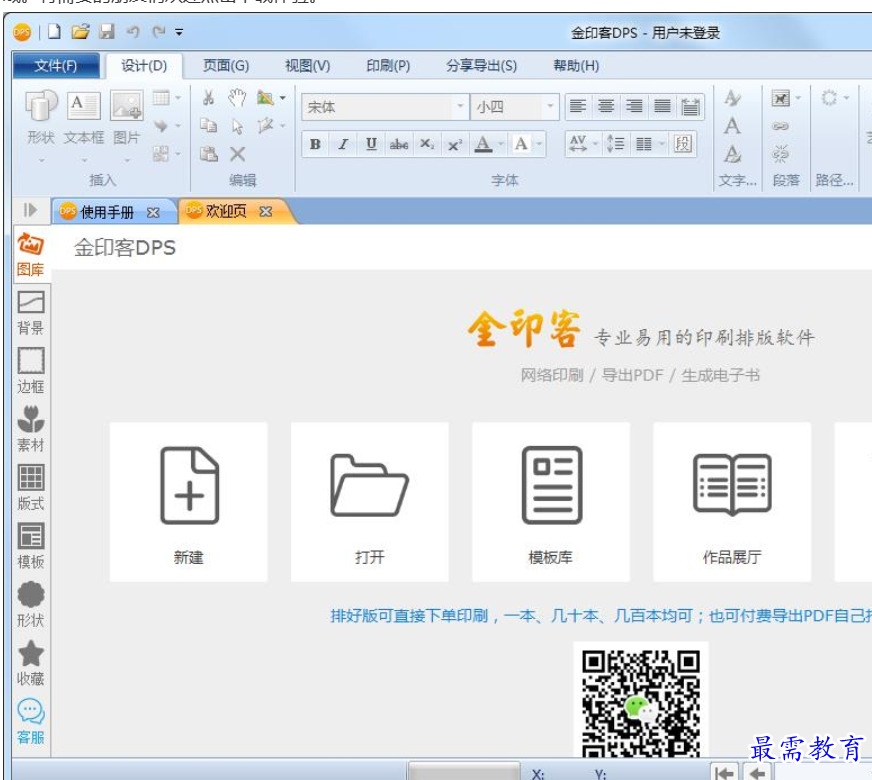The width and height of the screenshot is (872, 780).
Task: Click the 段 paragraph settings icon
Action: coord(682,144)
